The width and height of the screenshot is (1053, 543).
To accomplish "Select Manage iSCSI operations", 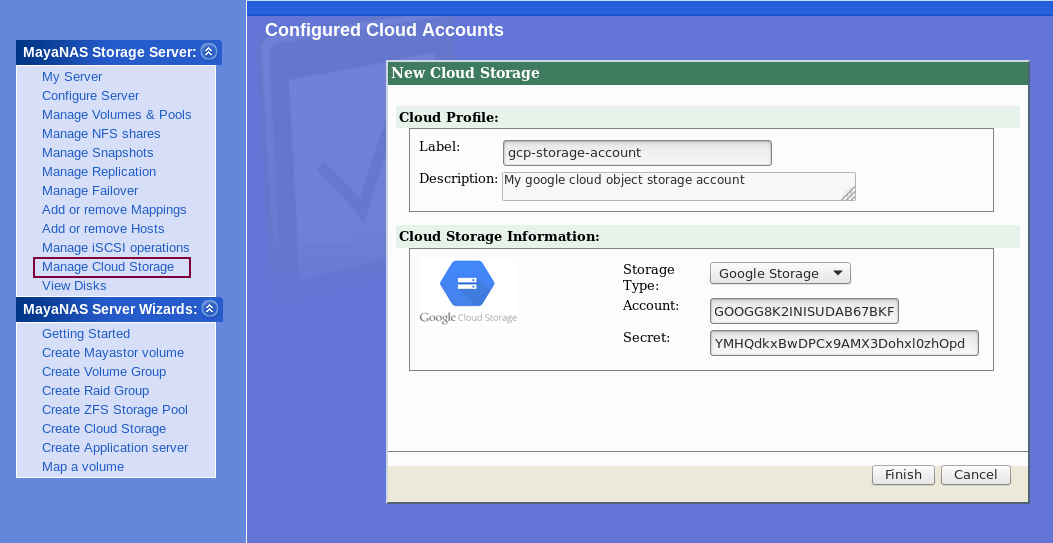I will click(115, 248).
